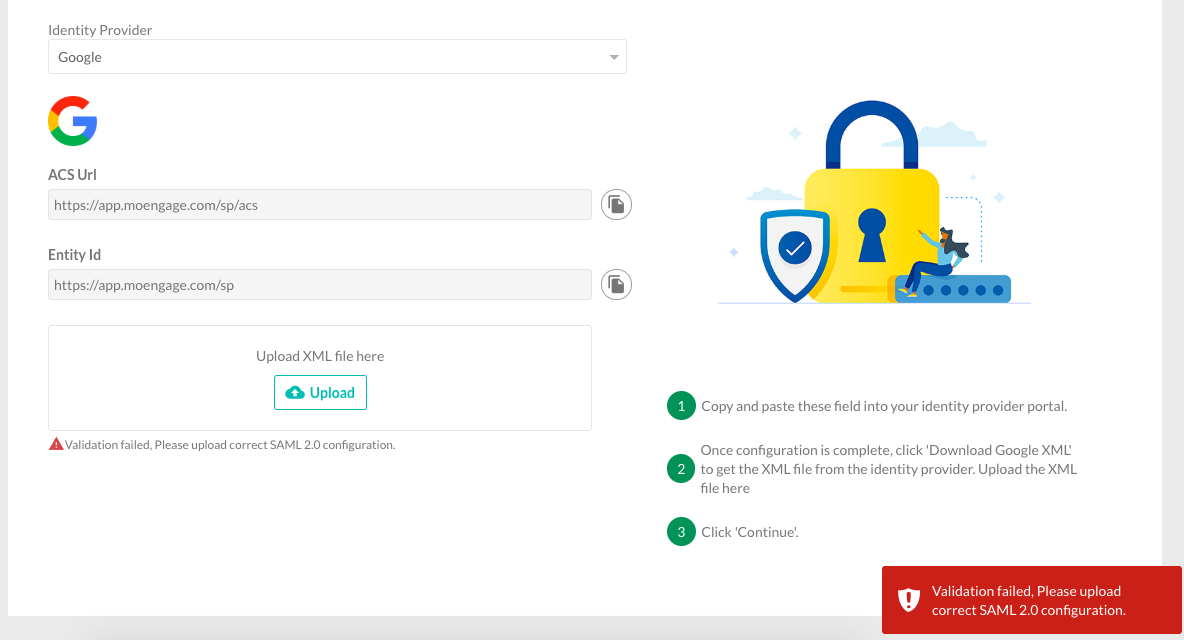Screen dimensions: 1184x640
Task: Click the validation failed message under the upload box
Action: [230, 445]
